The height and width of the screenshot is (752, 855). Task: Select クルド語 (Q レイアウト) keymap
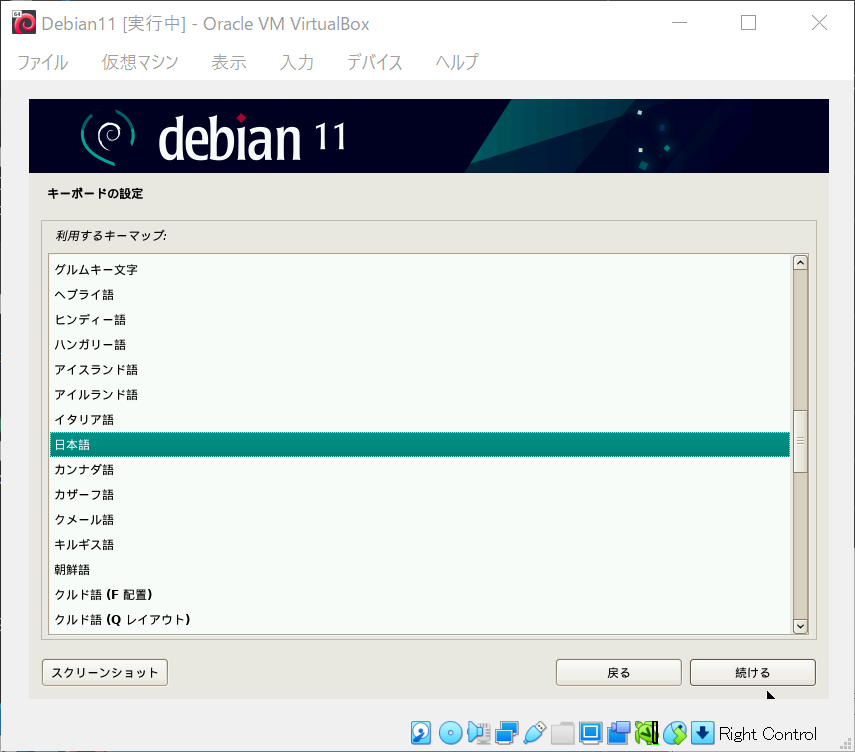[x=420, y=620]
